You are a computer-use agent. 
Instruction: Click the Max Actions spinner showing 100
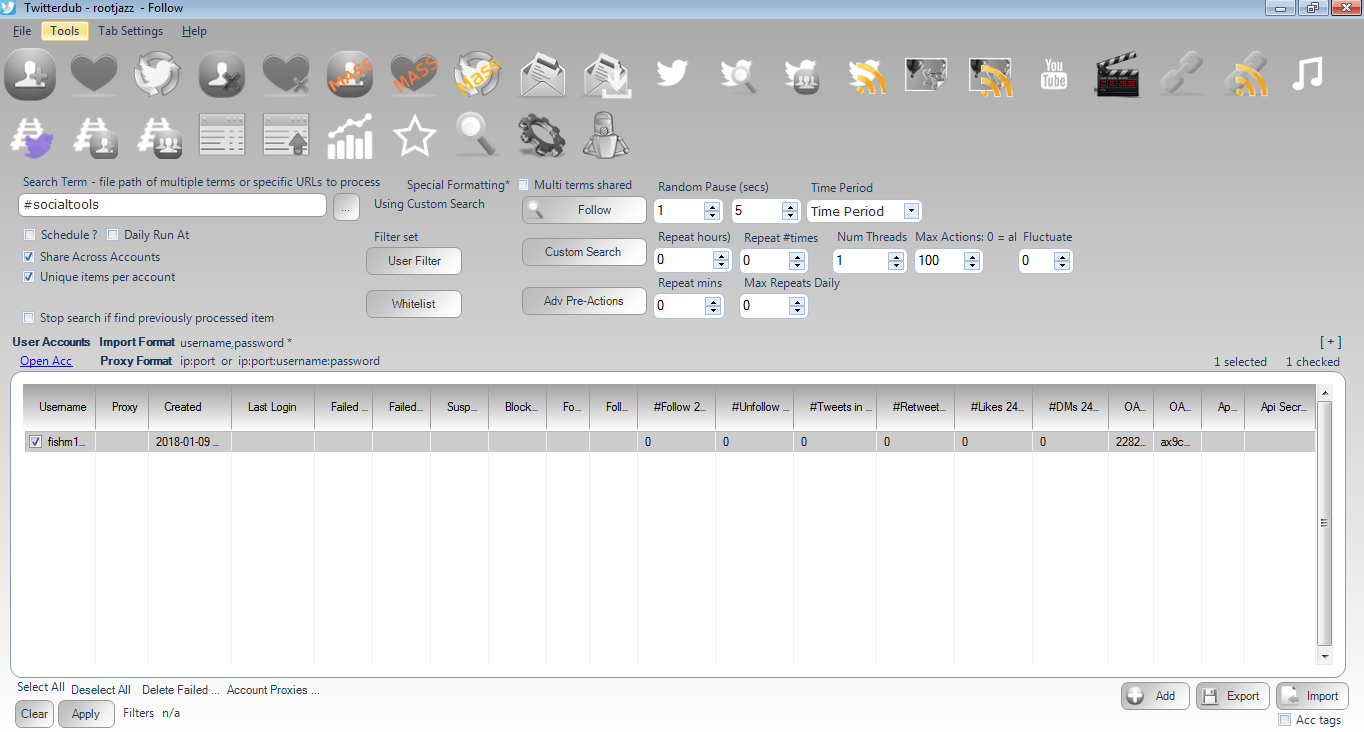(948, 261)
